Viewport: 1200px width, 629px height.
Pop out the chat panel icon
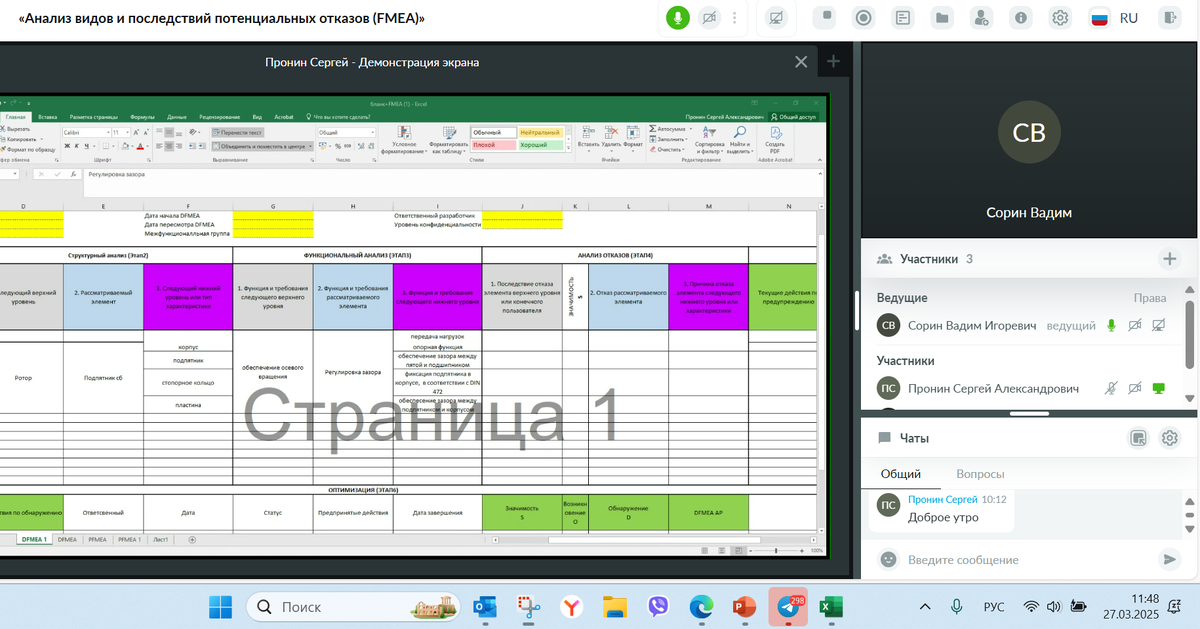click(x=1138, y=438)
